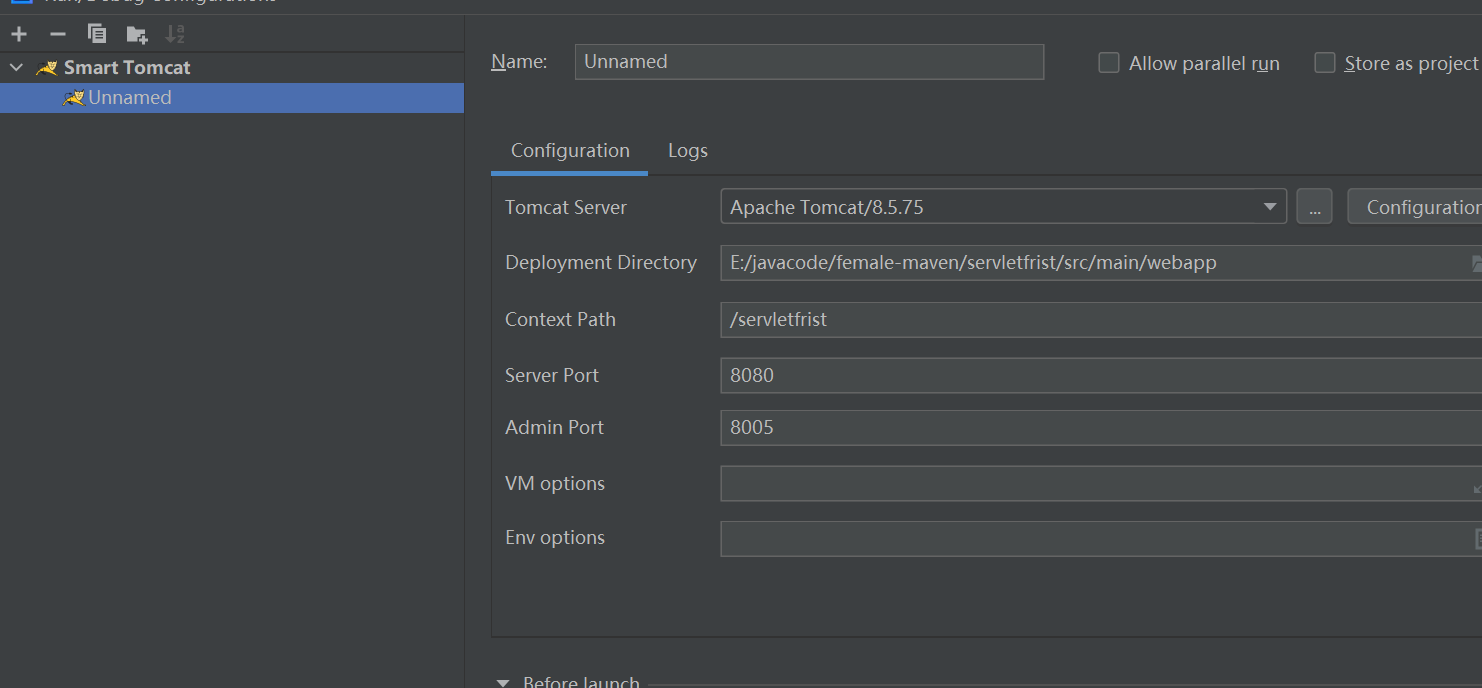Viewport: 1482px width, 688px height.
Task: Collapse the Smart Tomcat tree node
Action: tap(16, 68)
